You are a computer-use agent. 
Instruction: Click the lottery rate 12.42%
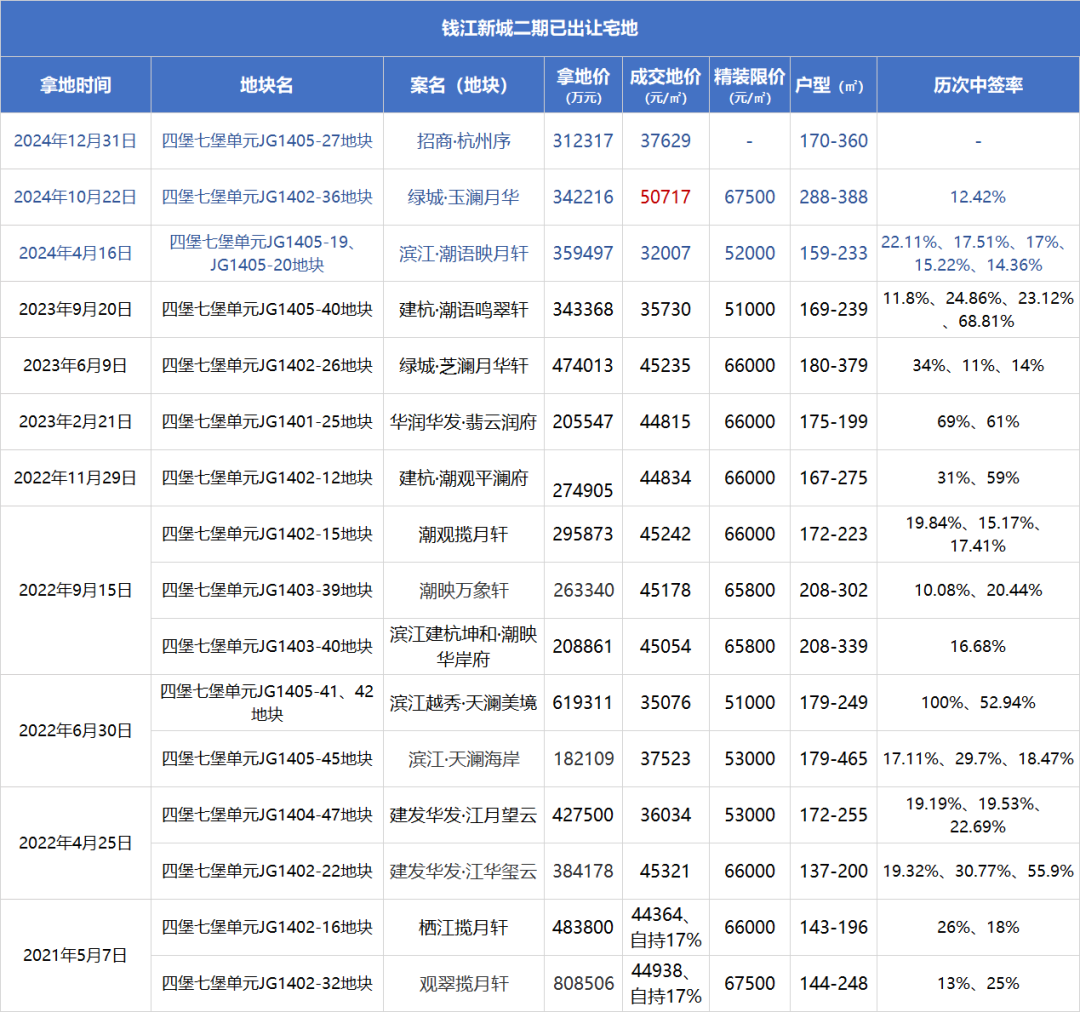(x=978, y=197)
